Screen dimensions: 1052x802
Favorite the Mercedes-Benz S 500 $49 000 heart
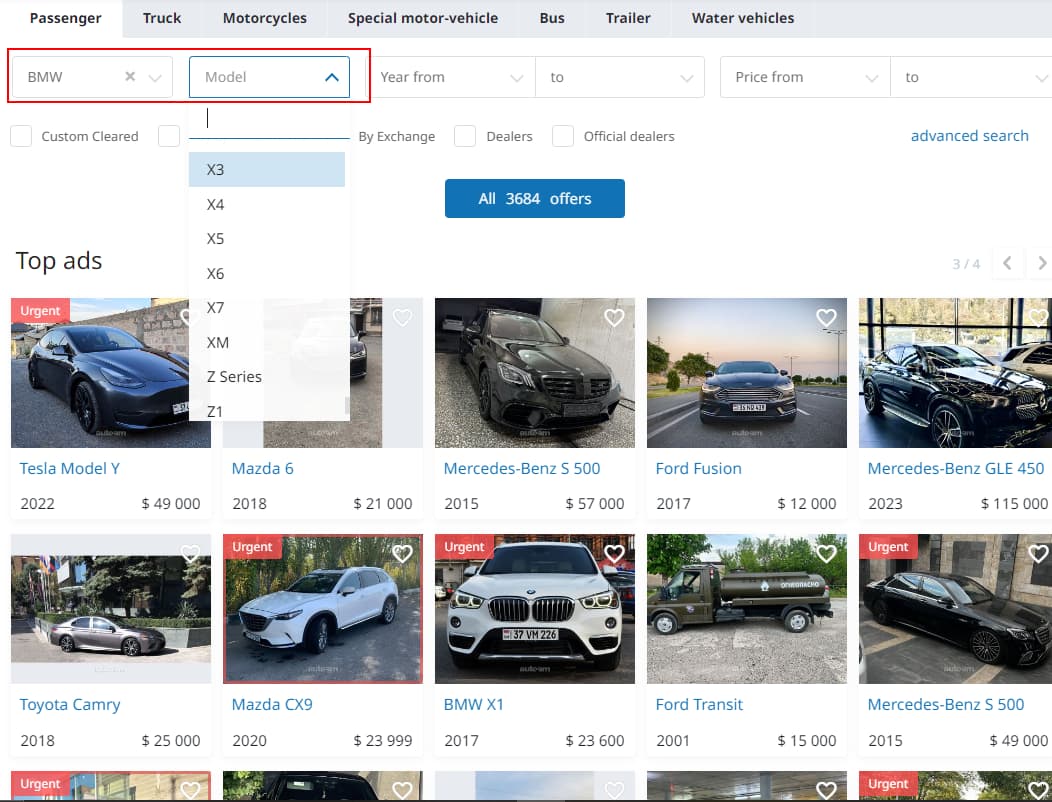point(1038,554)
